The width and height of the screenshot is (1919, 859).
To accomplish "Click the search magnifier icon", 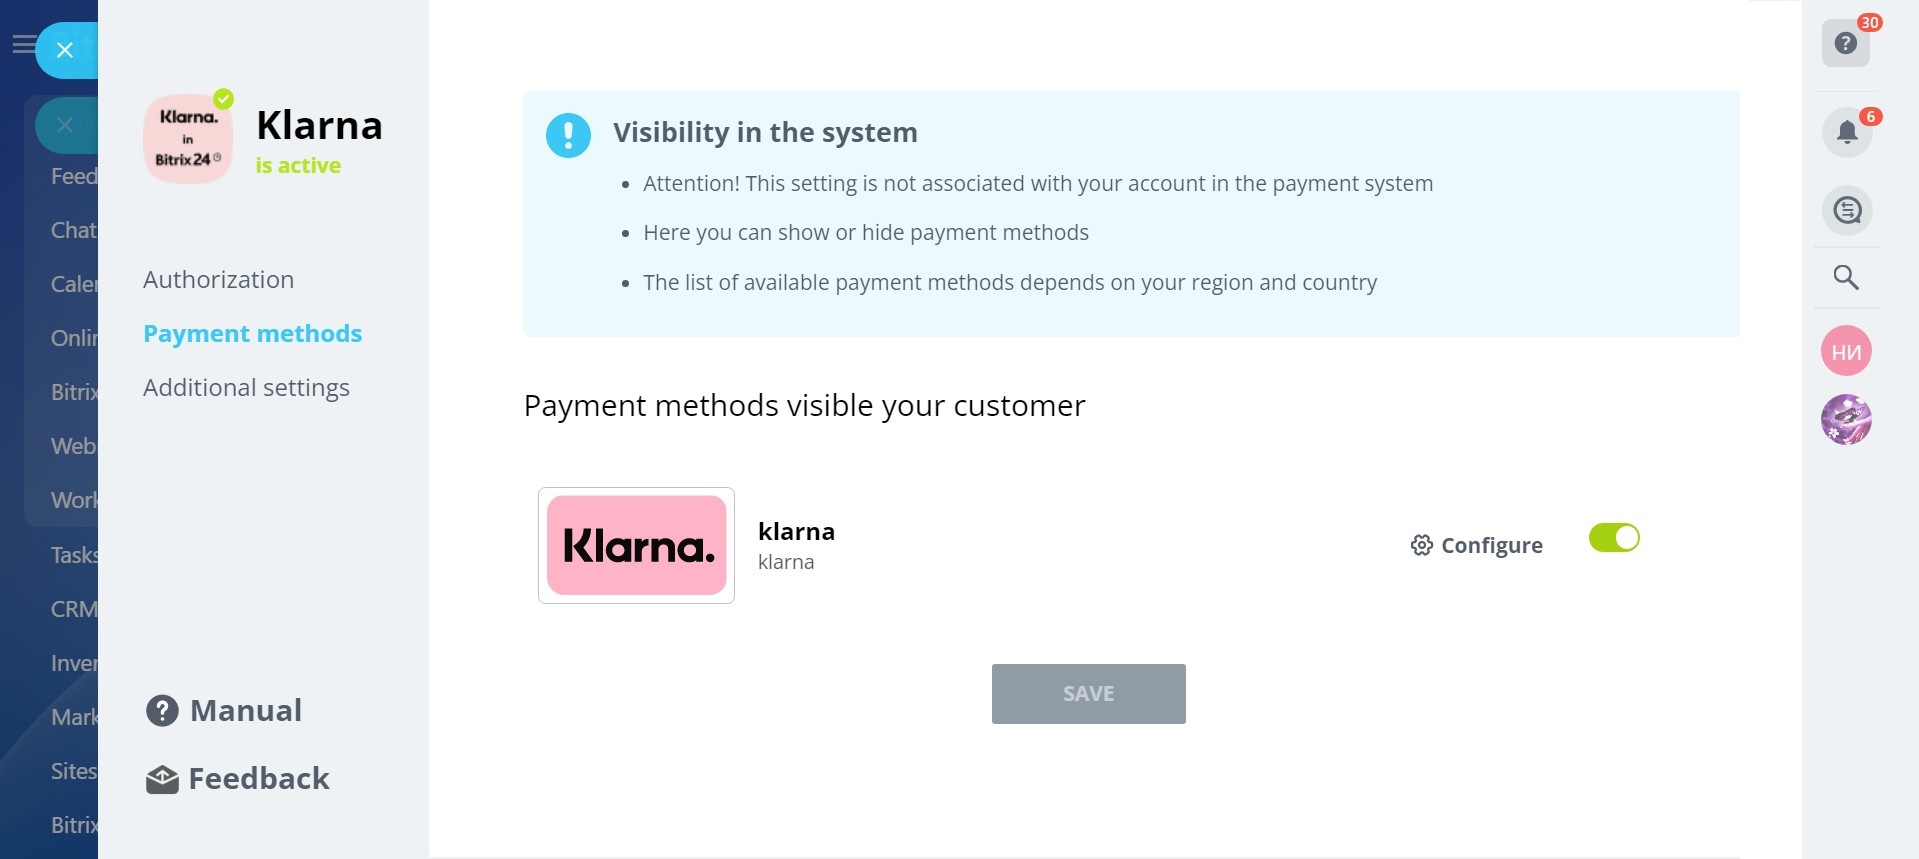I will click(1846, 277).
